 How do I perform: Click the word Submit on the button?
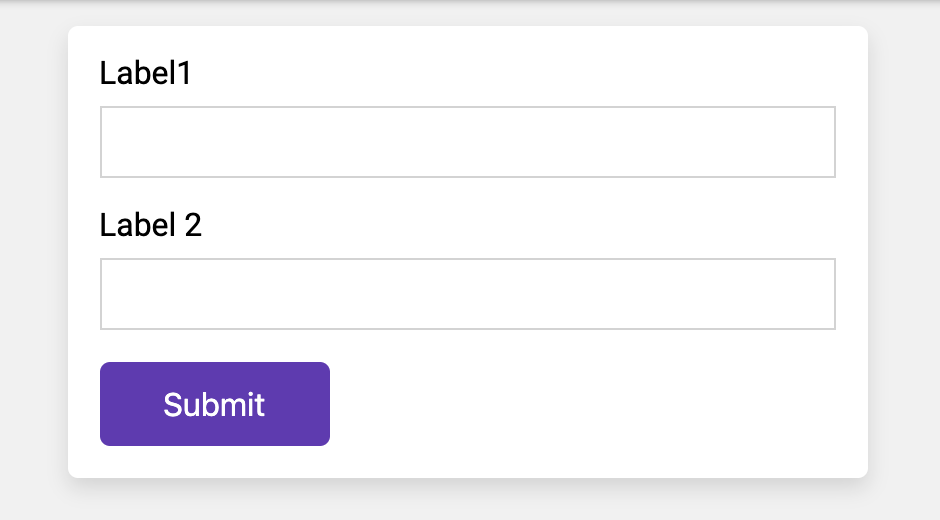coord(214,405)
